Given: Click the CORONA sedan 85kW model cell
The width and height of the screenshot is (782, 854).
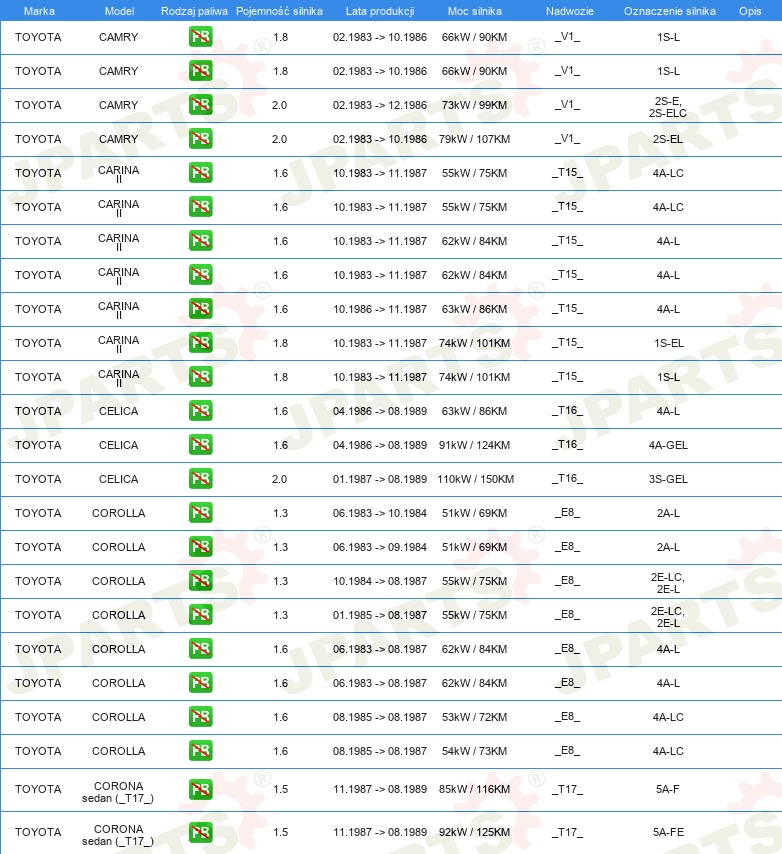Looking at the screenshot, I should (x=118, y=792).
